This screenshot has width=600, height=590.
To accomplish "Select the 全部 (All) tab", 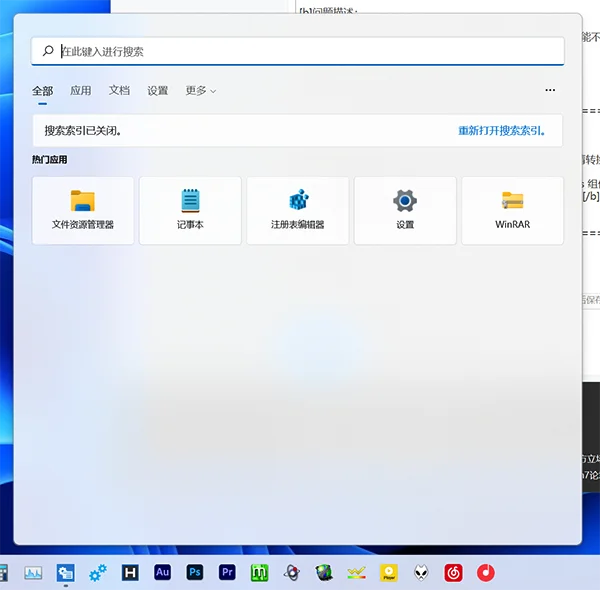I will point(42,91).
